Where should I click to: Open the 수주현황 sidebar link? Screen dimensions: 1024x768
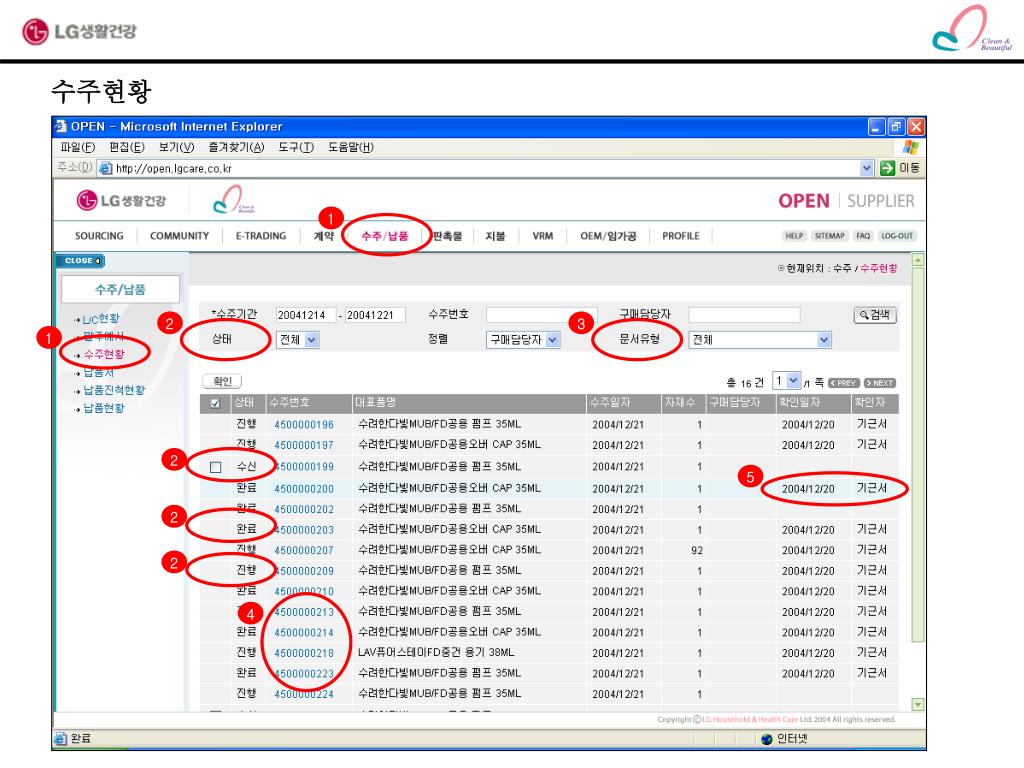tap(104, 354)
